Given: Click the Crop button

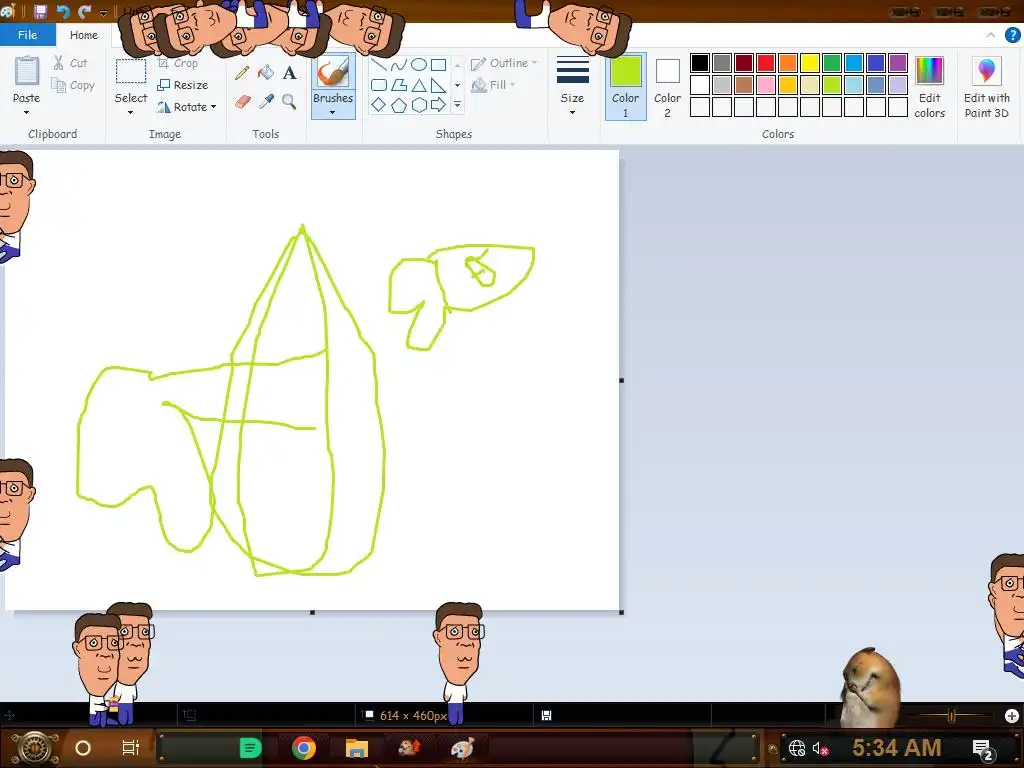Looking at the screenshot, I should [x=178, y=63].
